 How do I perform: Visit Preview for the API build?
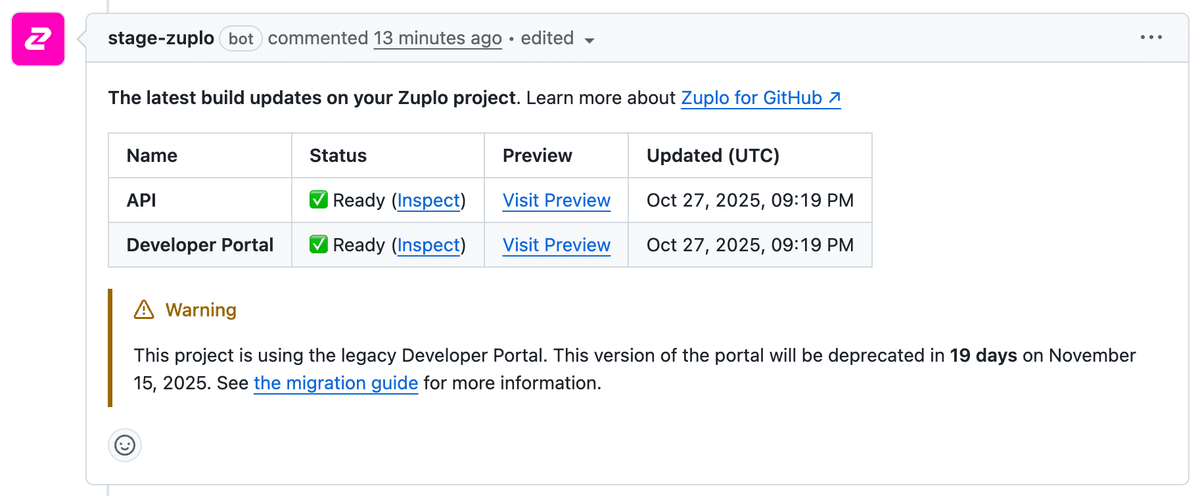[556, 200]
